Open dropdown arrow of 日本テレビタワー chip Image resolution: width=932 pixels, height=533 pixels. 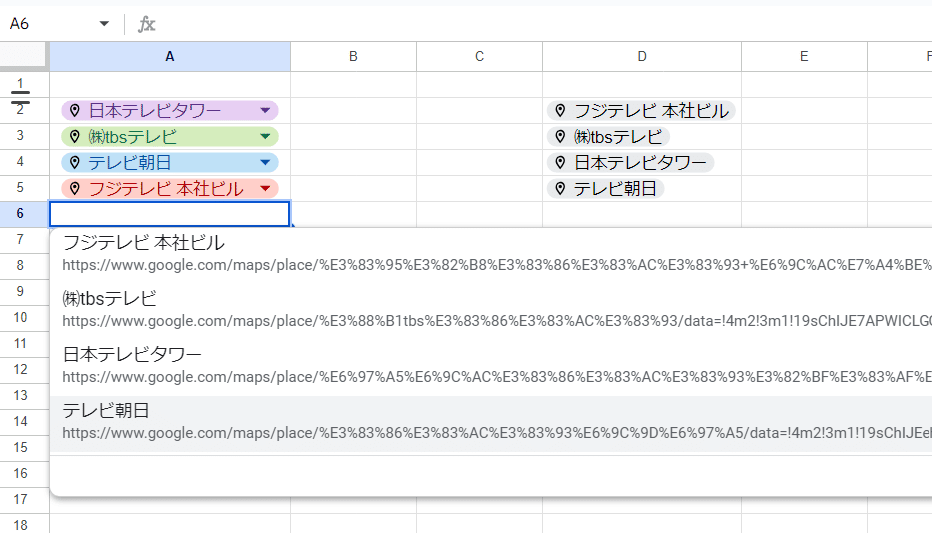(x=265, y=111)
